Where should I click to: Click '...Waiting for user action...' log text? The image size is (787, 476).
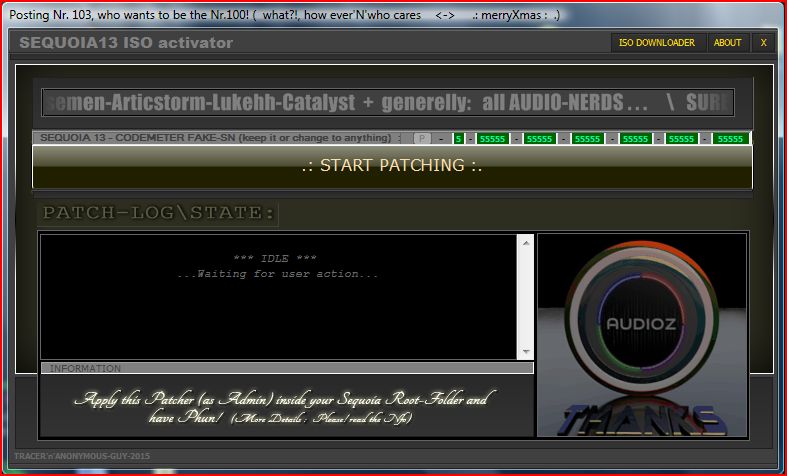(278, 274)
